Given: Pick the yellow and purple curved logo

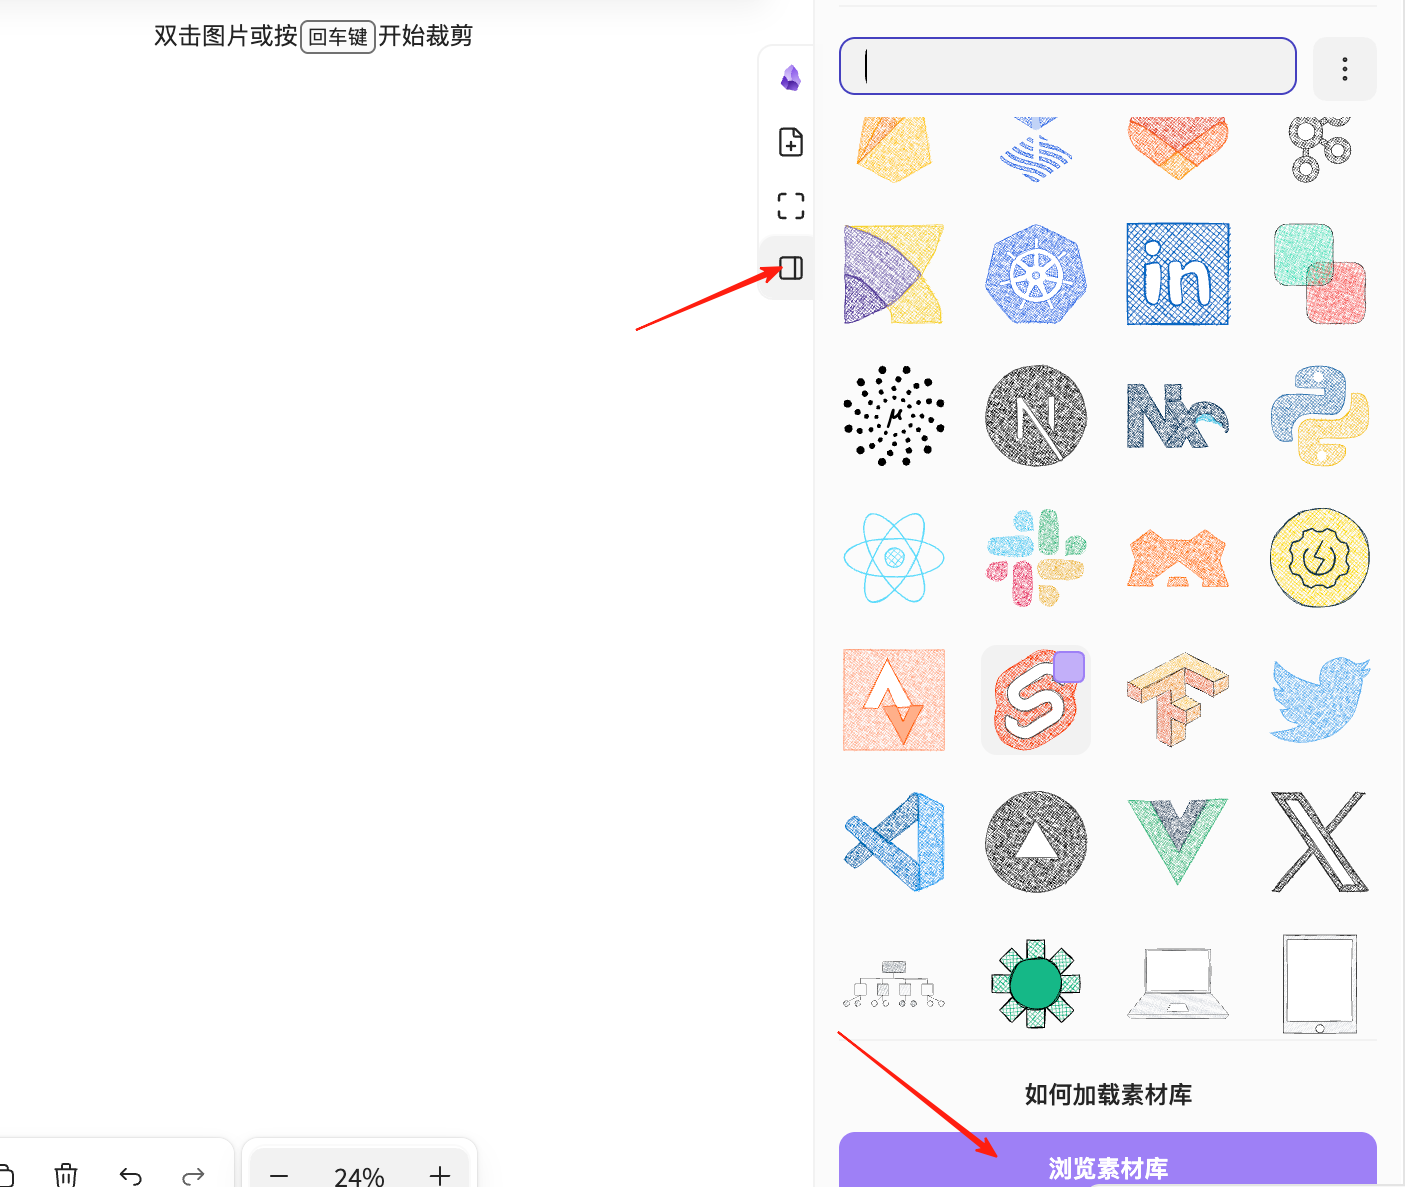Looking at the screenshot, I should coord(894,274).
